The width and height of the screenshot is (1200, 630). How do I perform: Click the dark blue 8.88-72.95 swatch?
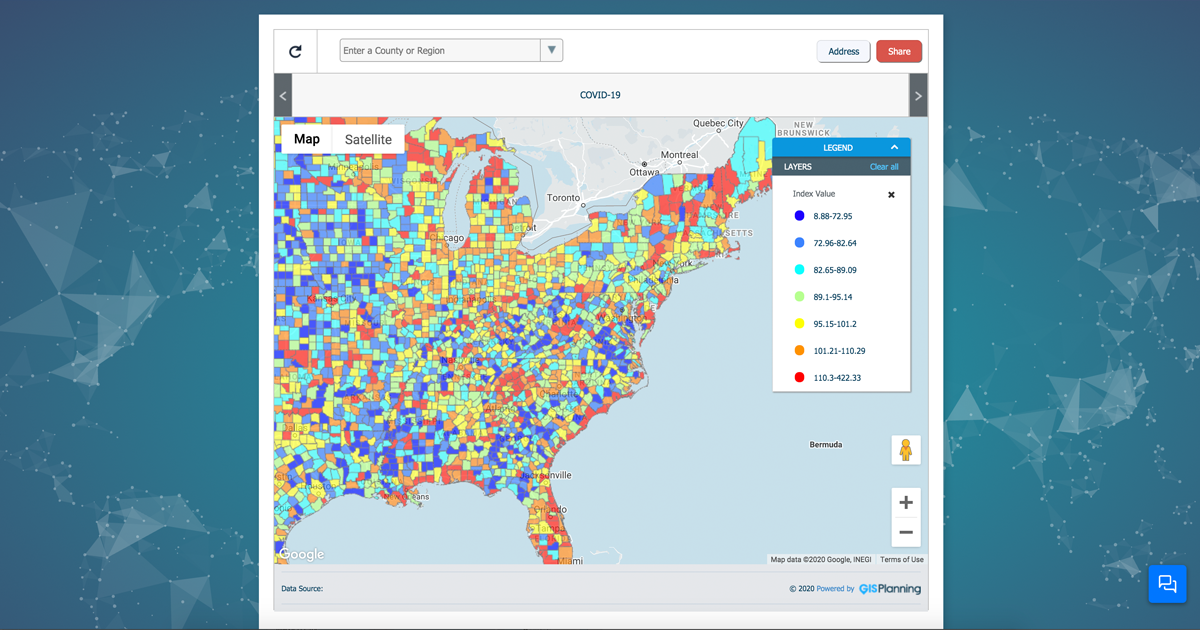tap(799, 216)
